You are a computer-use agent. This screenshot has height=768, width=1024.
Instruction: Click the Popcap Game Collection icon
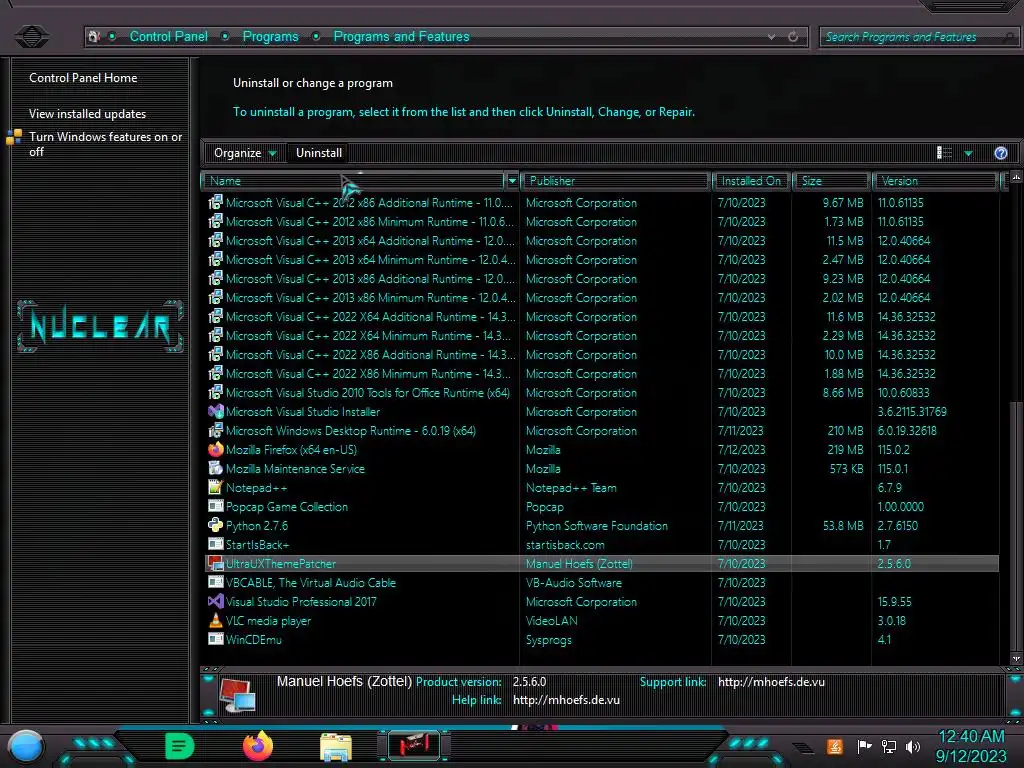pyautogui.click(x=216, y=506)
